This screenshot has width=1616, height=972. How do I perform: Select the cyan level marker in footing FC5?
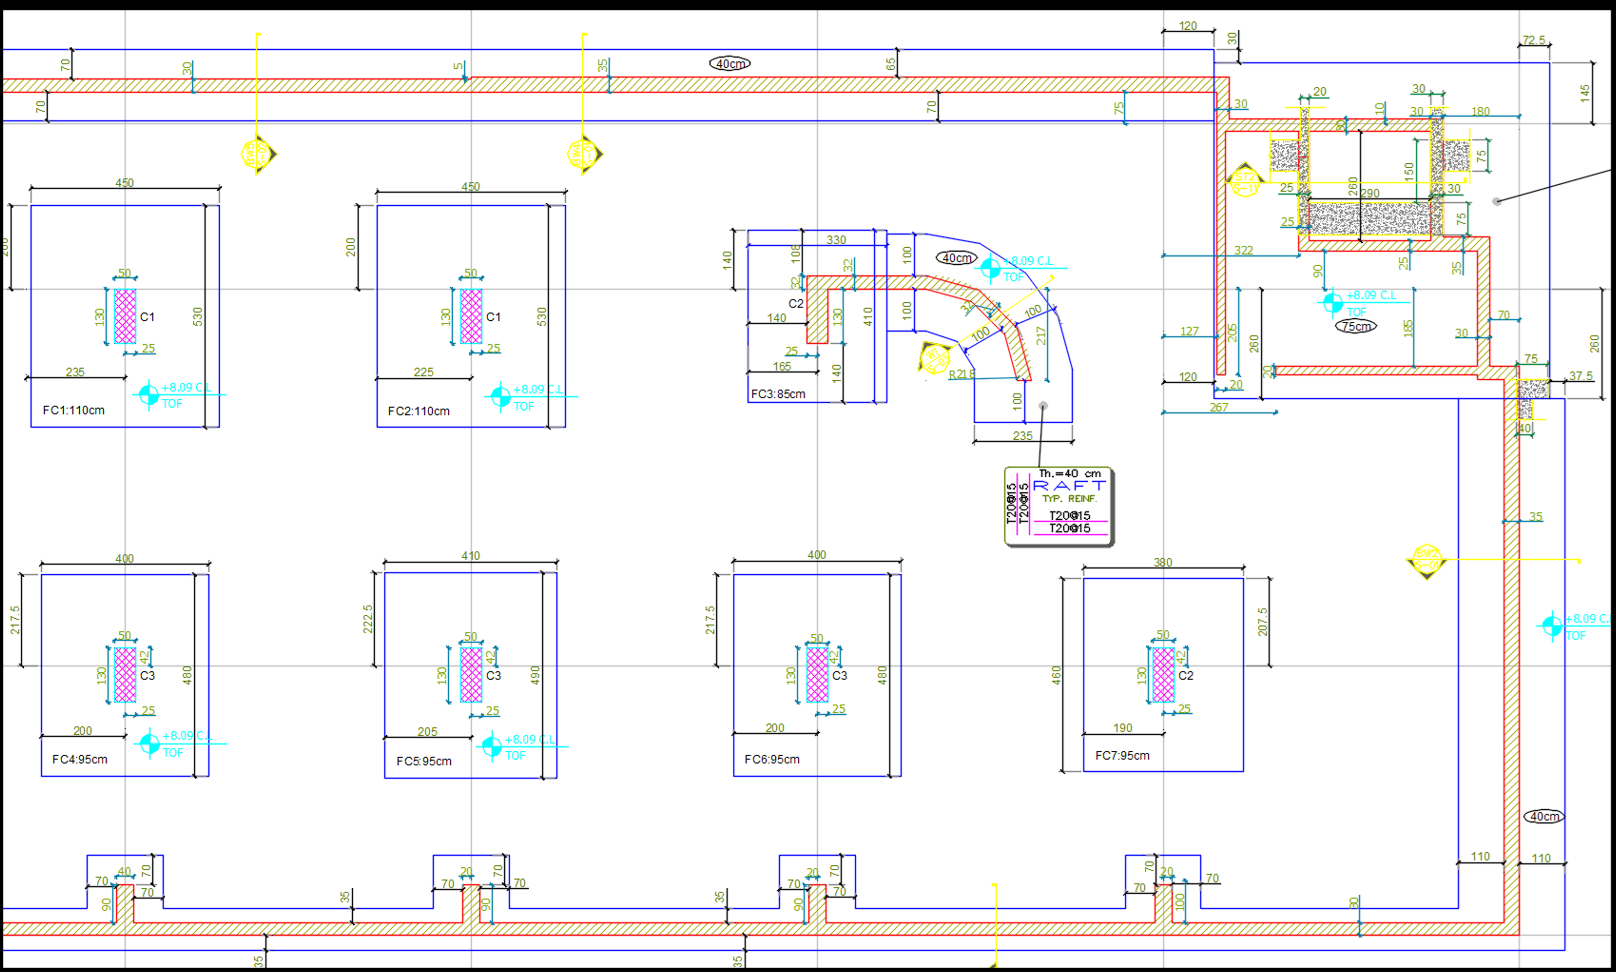point(491,746)
